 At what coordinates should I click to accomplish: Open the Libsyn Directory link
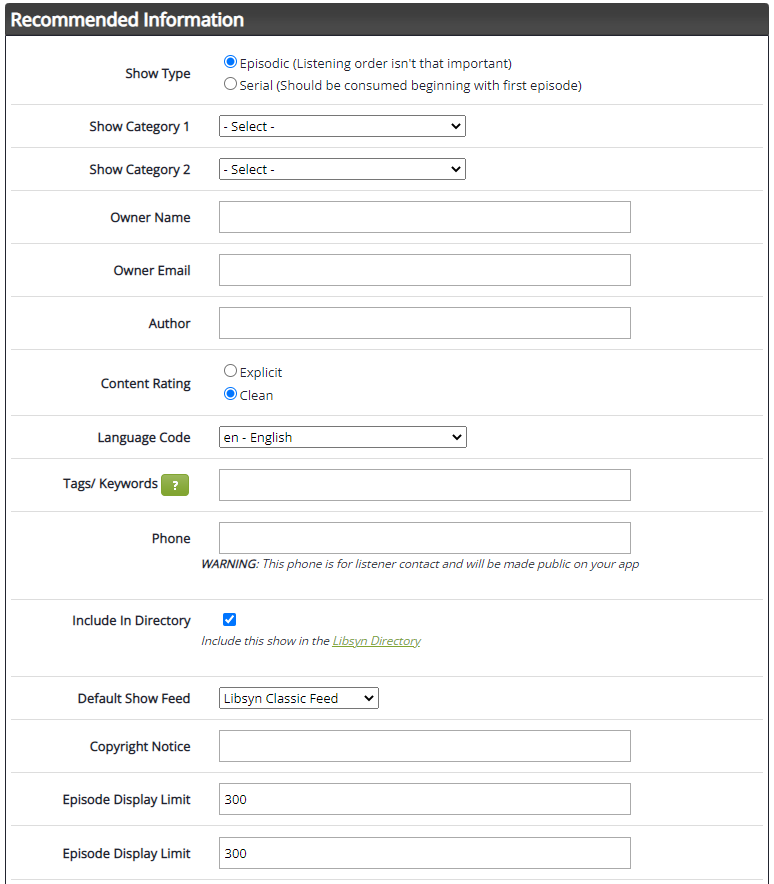[377, 641]
